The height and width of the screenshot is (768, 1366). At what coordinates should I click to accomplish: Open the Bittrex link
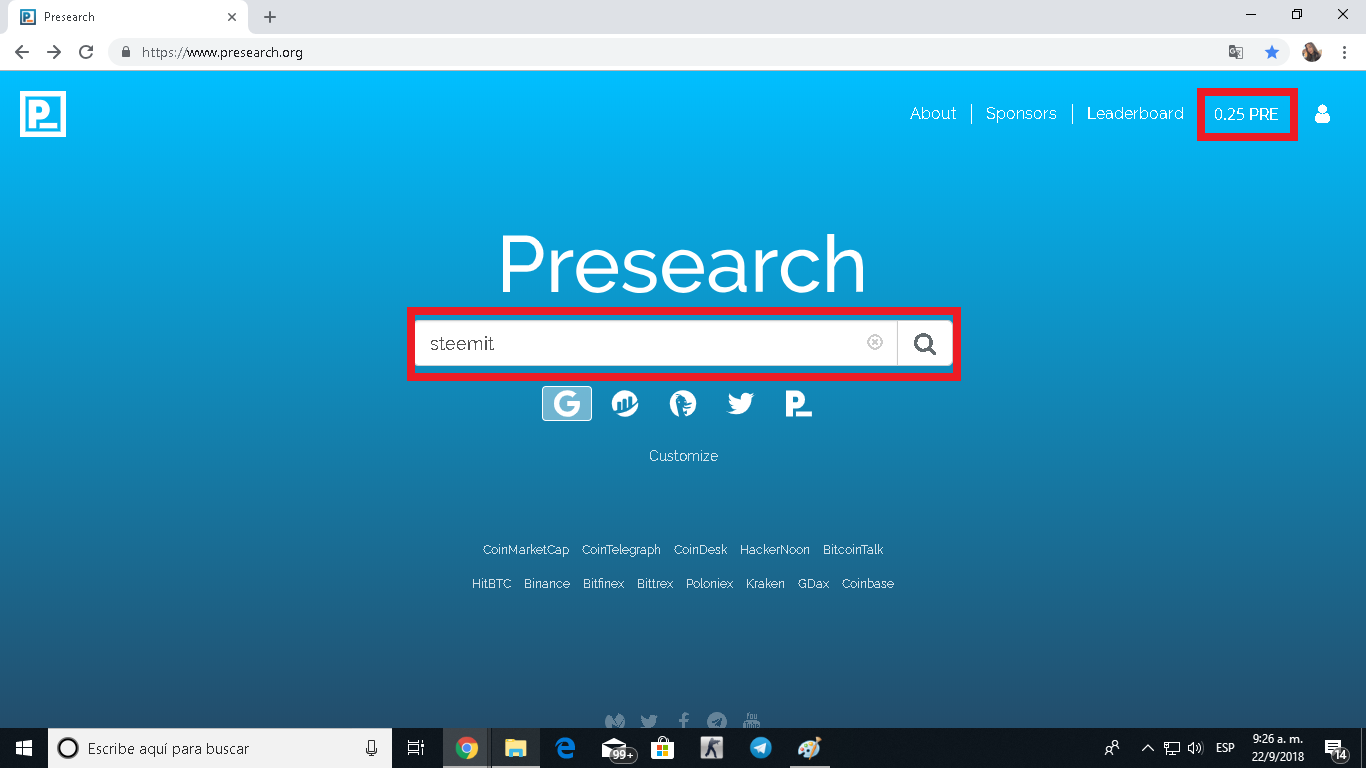click(655, 584)
